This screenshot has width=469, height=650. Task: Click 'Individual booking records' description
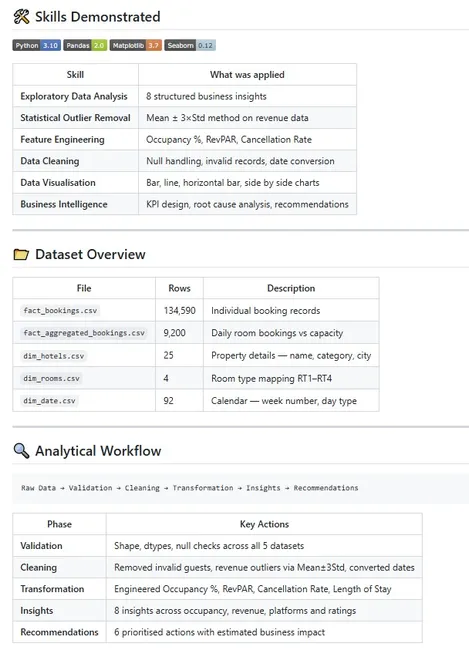[265, 310]
